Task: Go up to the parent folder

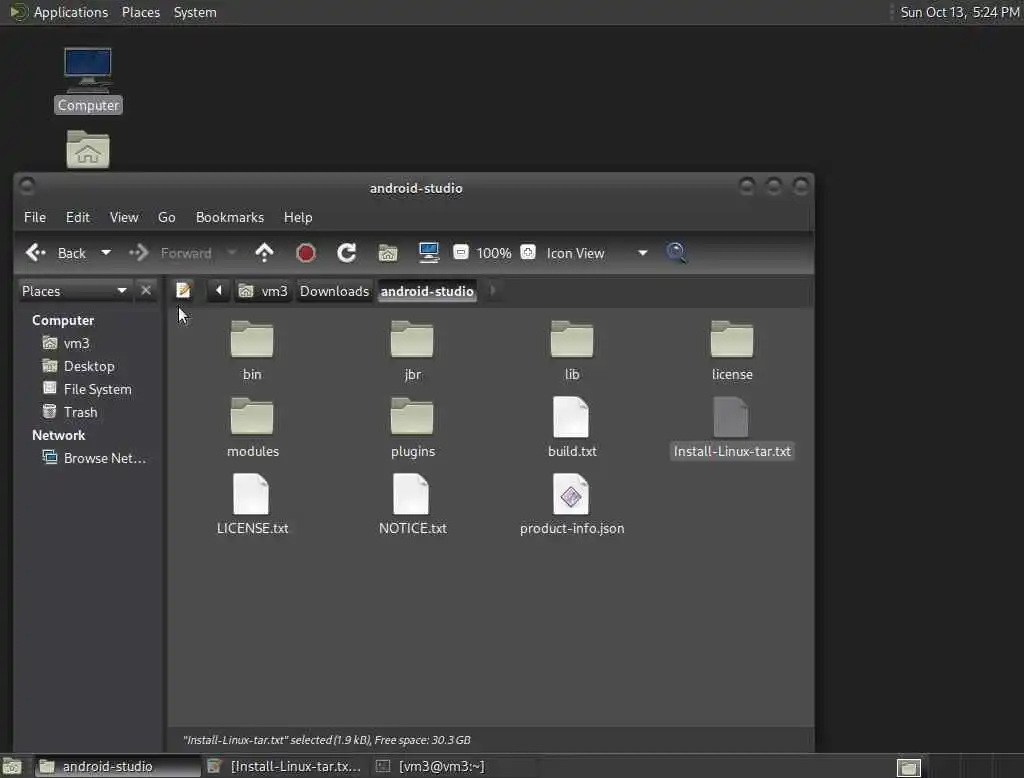Action: pyautogui.click(x=264, y=253)
